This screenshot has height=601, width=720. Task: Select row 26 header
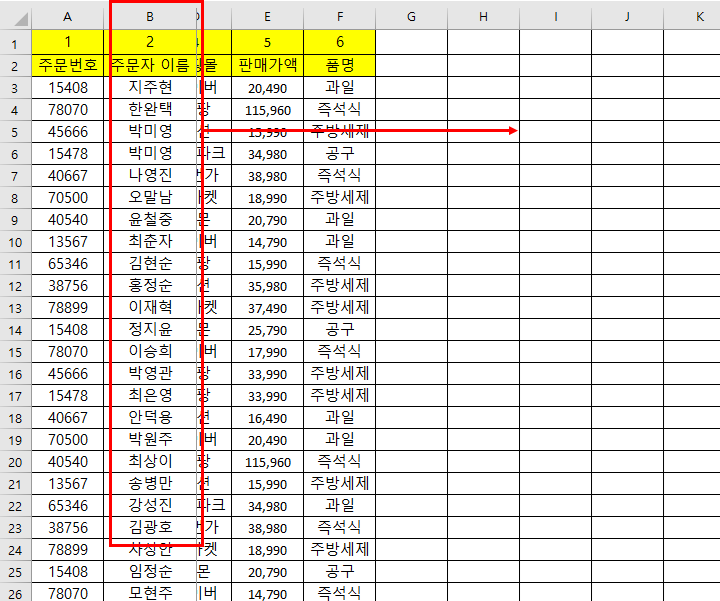15,594
